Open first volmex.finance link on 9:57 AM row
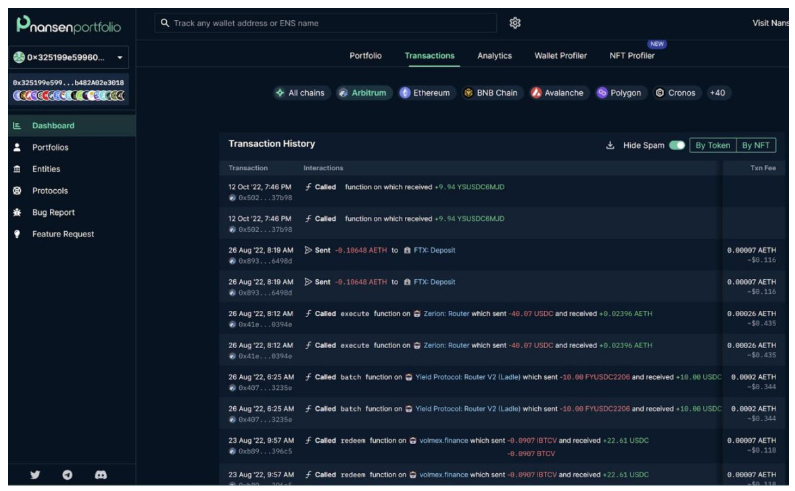This screenshot has height=491, width=795. (x=443, y=440)
